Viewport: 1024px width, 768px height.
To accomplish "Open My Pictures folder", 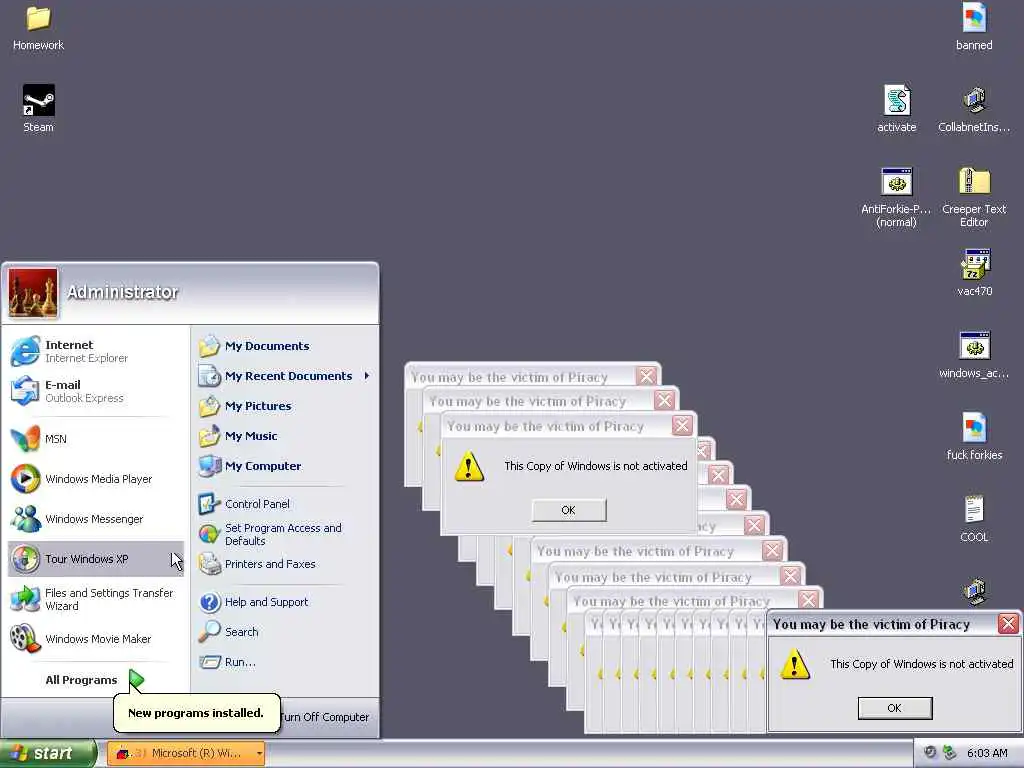I will click(285, 406).
